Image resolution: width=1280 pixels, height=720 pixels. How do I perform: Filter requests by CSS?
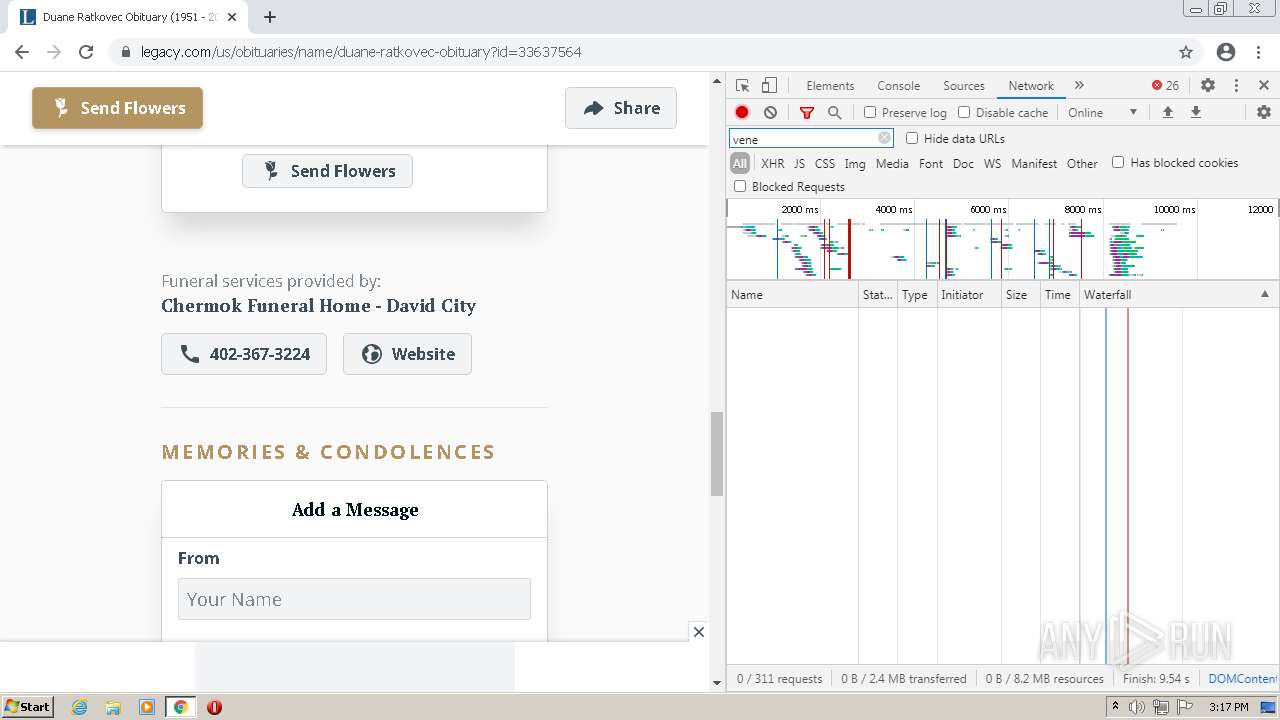pos(824,163)
